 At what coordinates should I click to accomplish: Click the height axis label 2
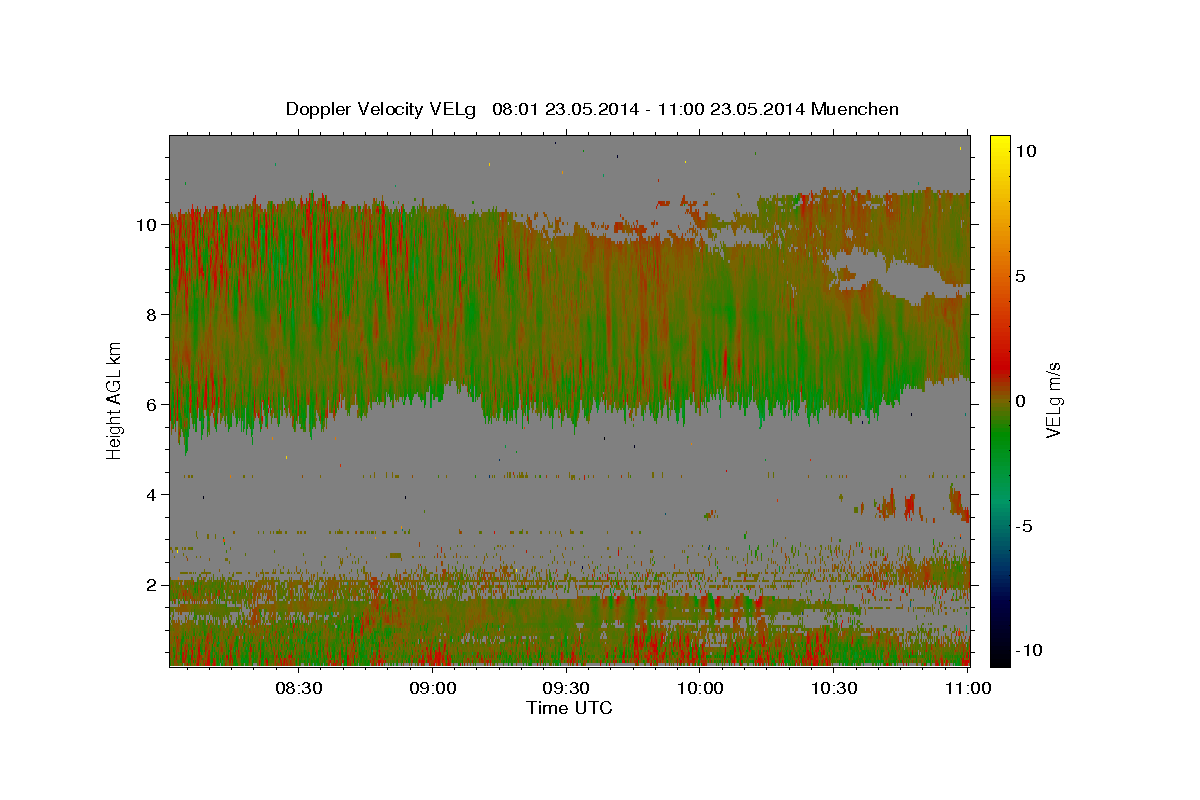pos(151,584)
